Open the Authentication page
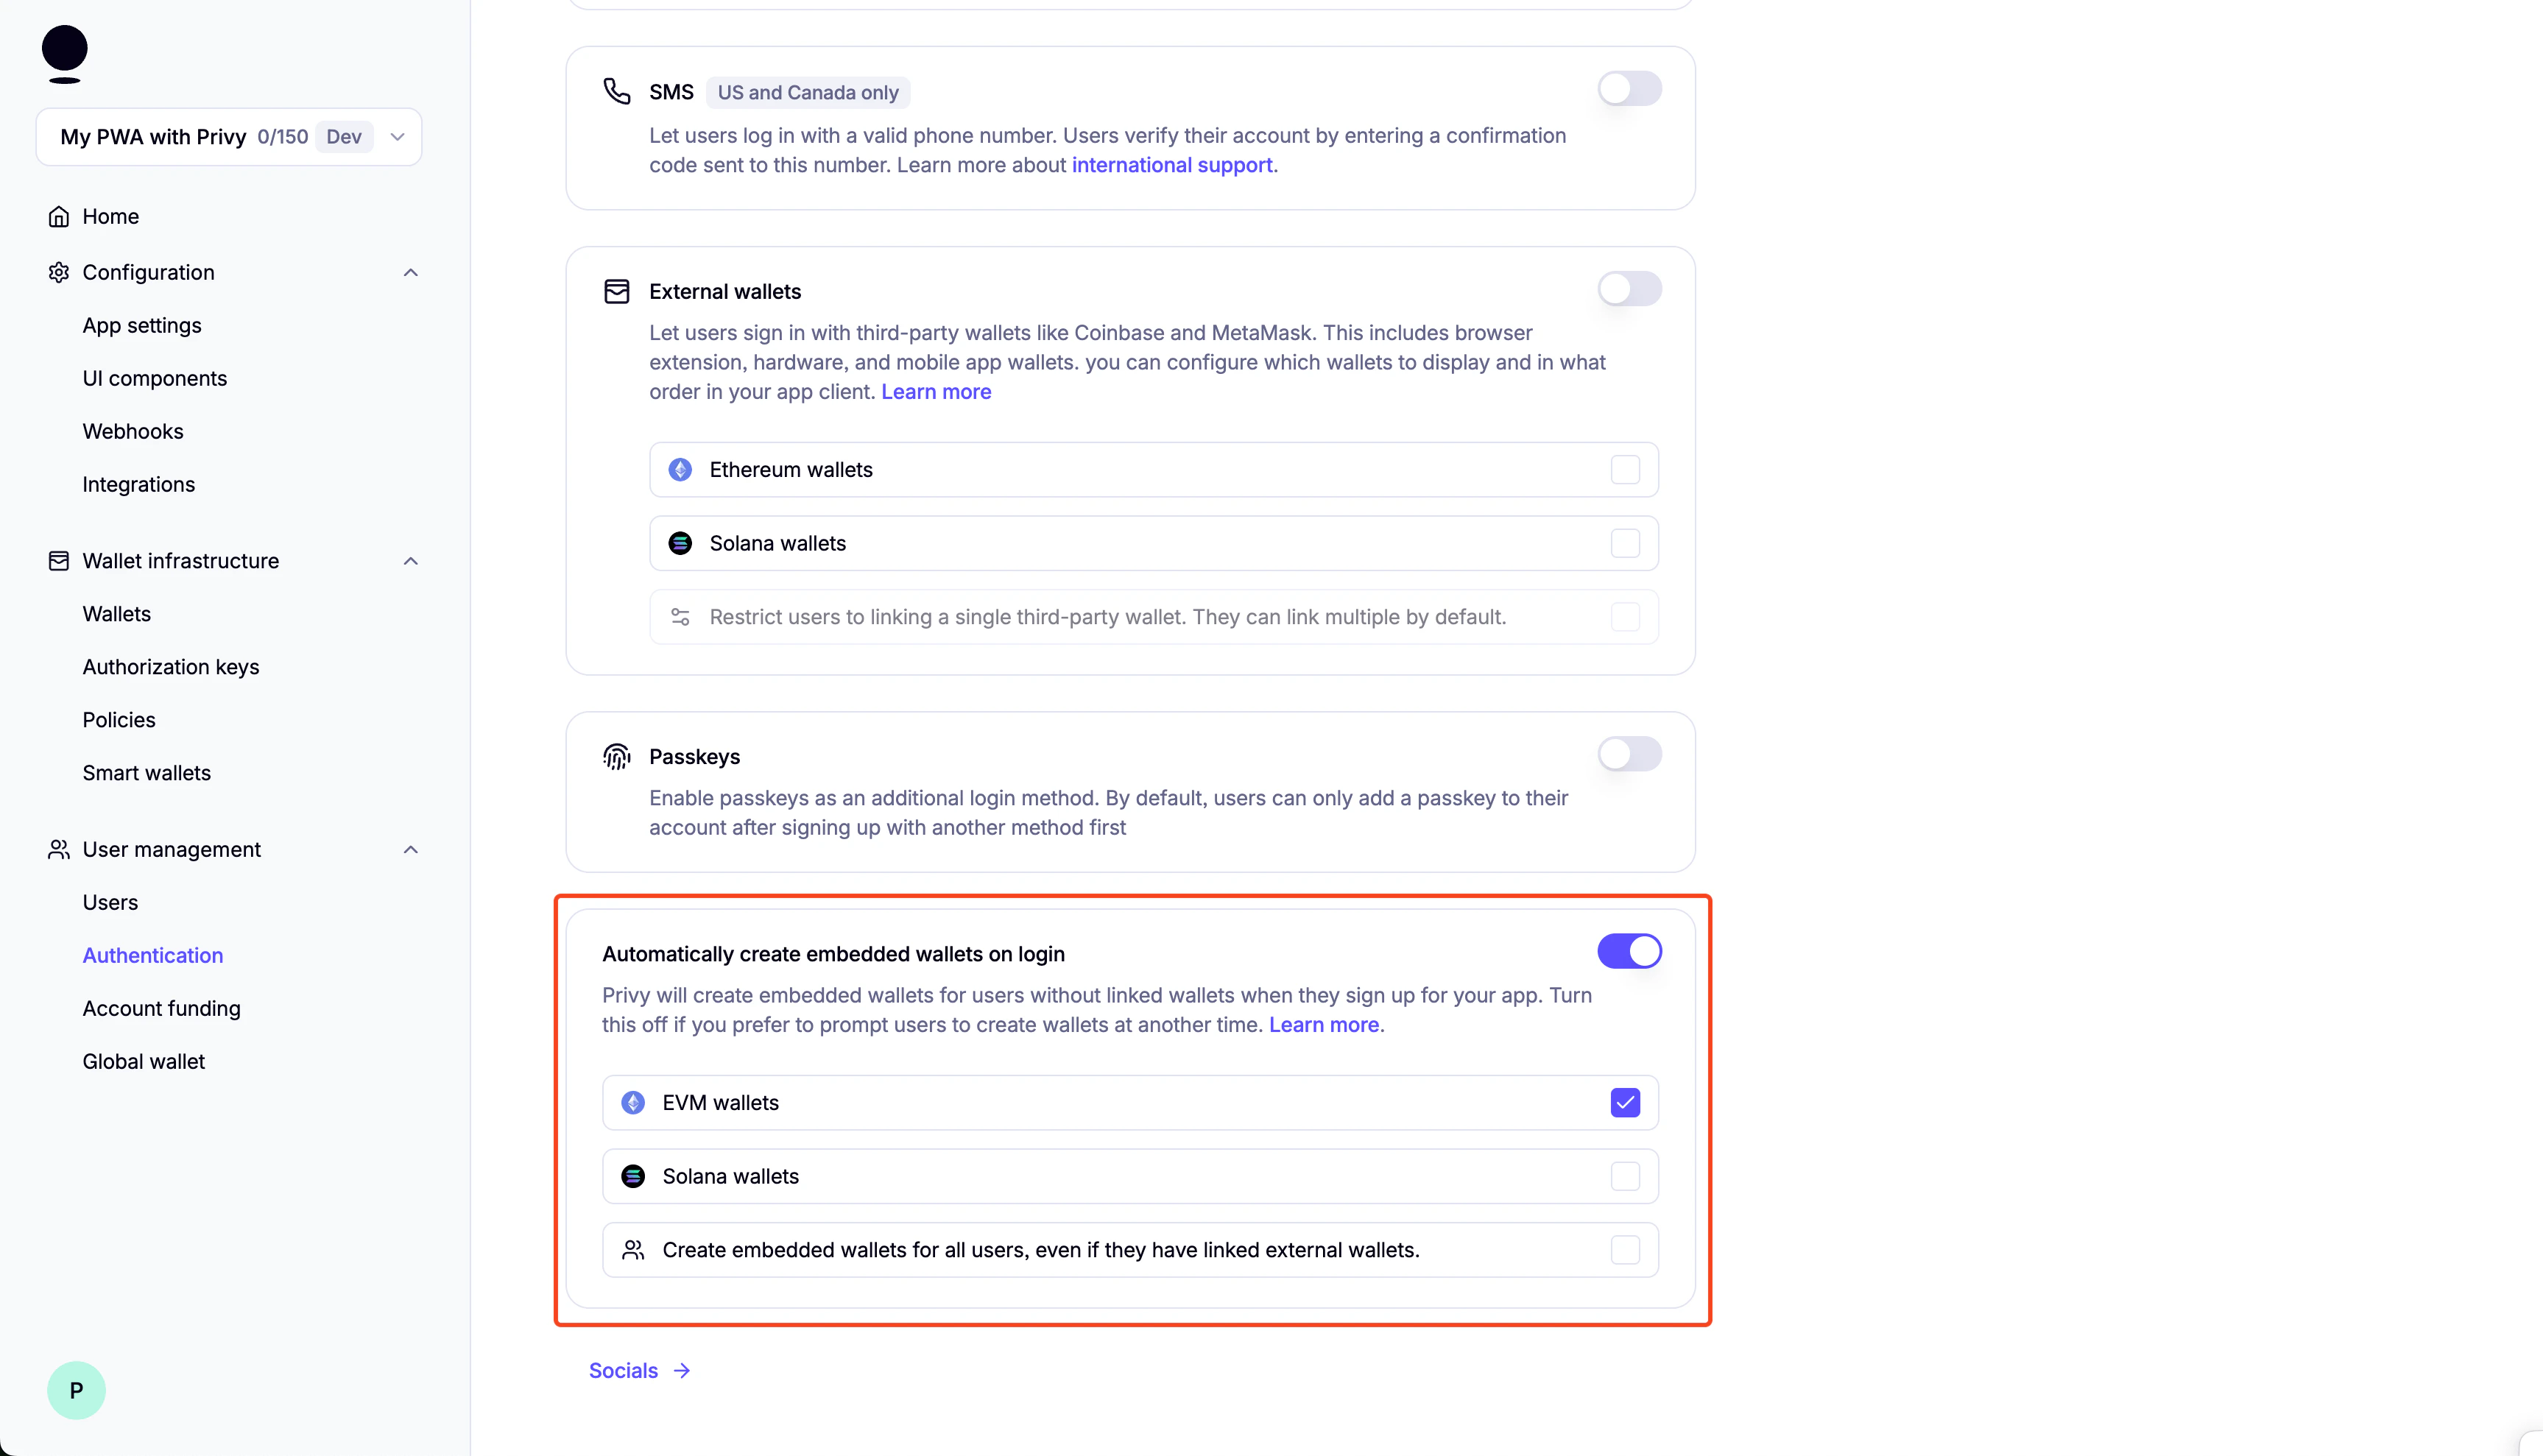This screenshot has width=2543, height=1456. pos(152,955)
